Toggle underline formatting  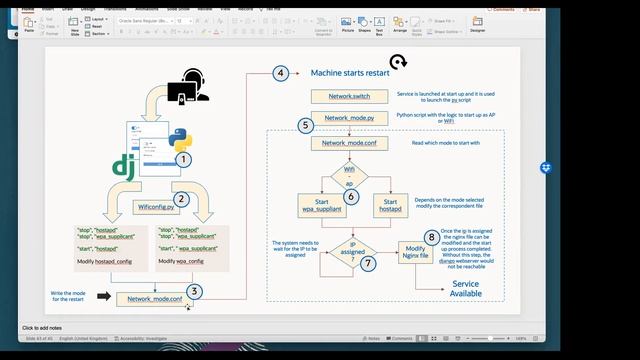point(138,32)
